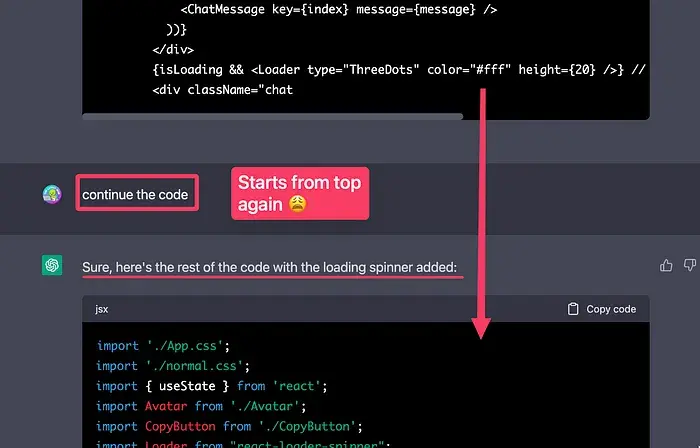Click the 'continue the code' message text
700x448 pixels.
click(135, 195)
